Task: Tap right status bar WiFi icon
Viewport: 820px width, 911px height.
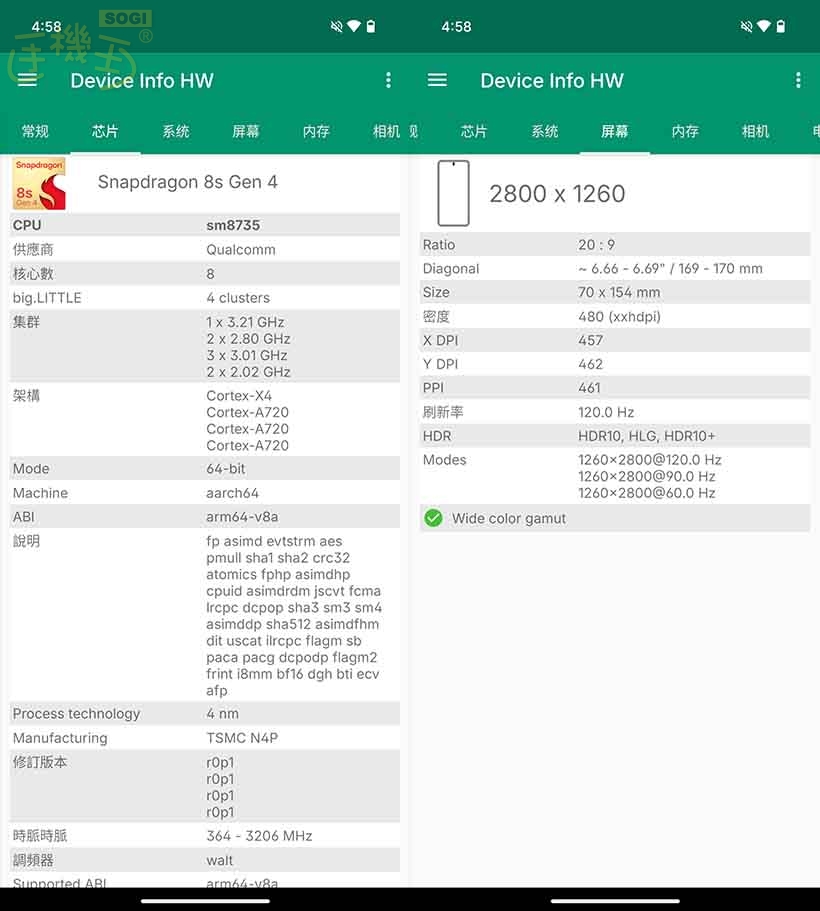Action: tap(764, 26)
